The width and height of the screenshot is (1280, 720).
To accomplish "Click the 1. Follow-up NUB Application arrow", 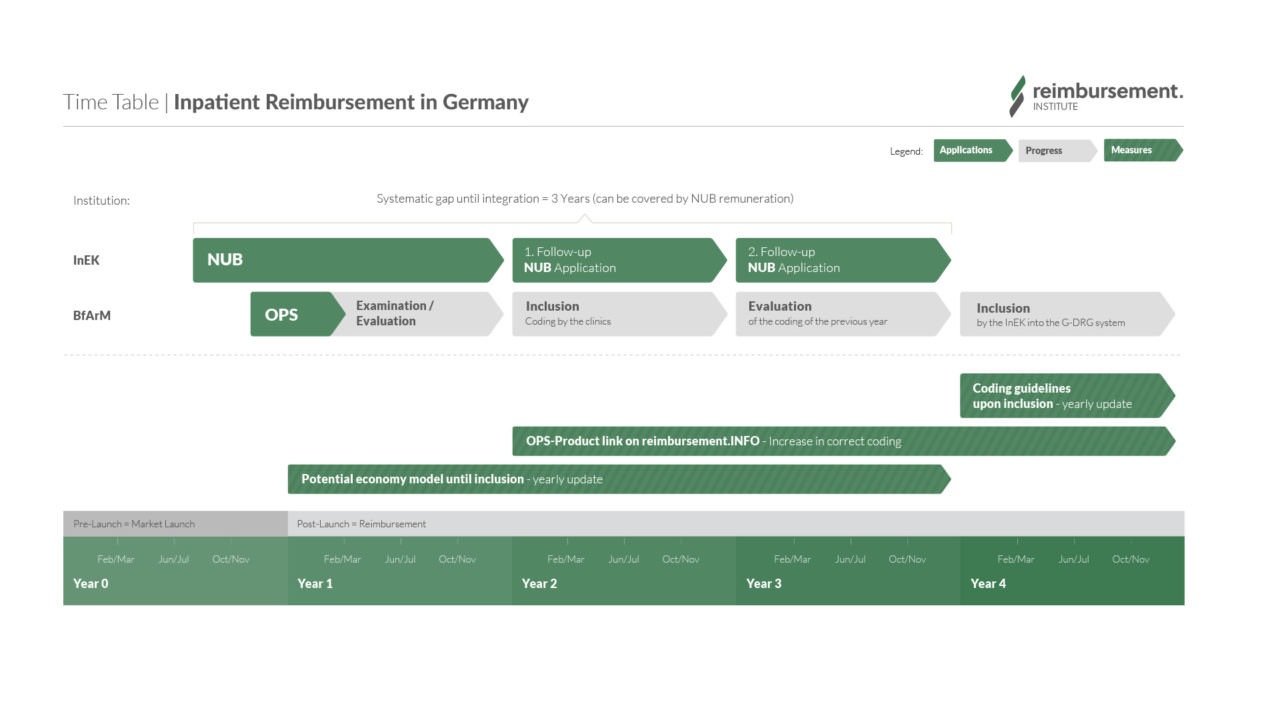I will click(x=620, y=260).
